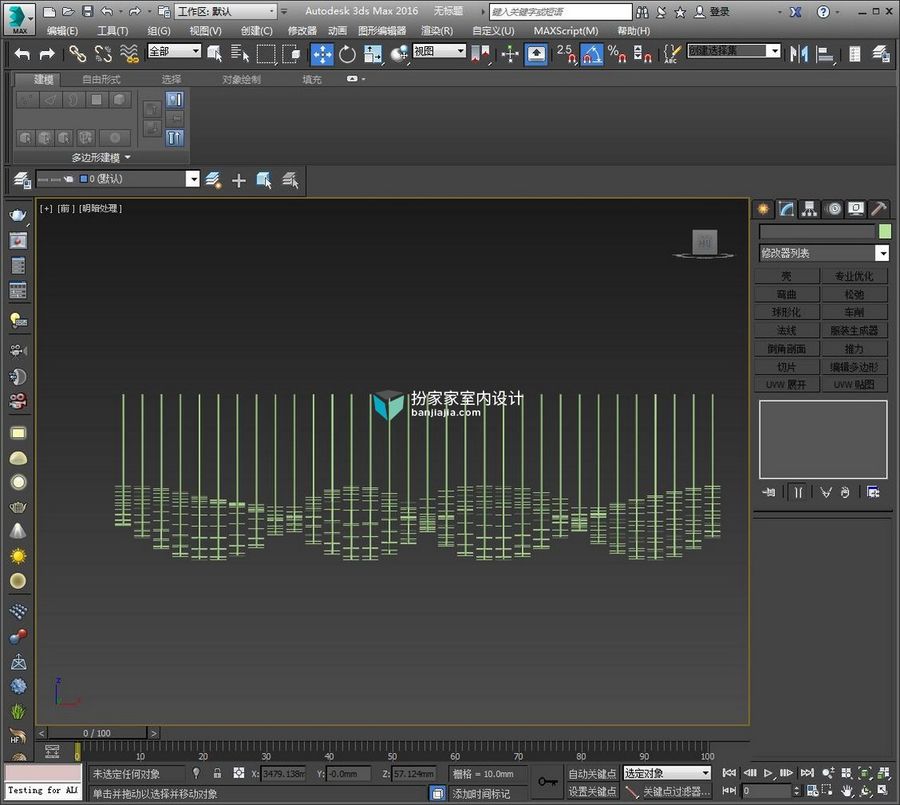Click the Mirror tool icon
900x805 pixels.
798,55
